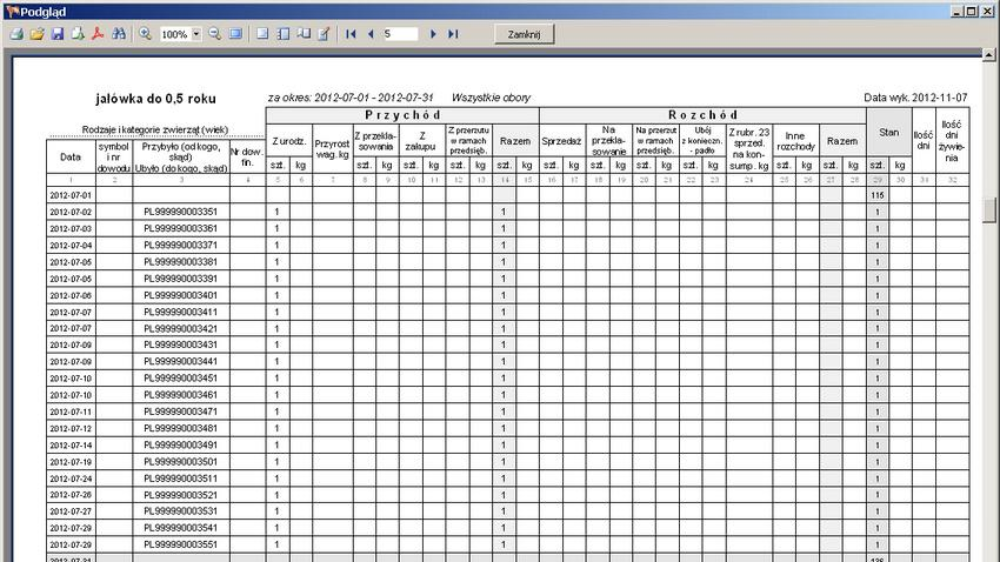1000x562 pixels.
Task: Zoom in with magnifier plus icon
Action: point(145,34)
